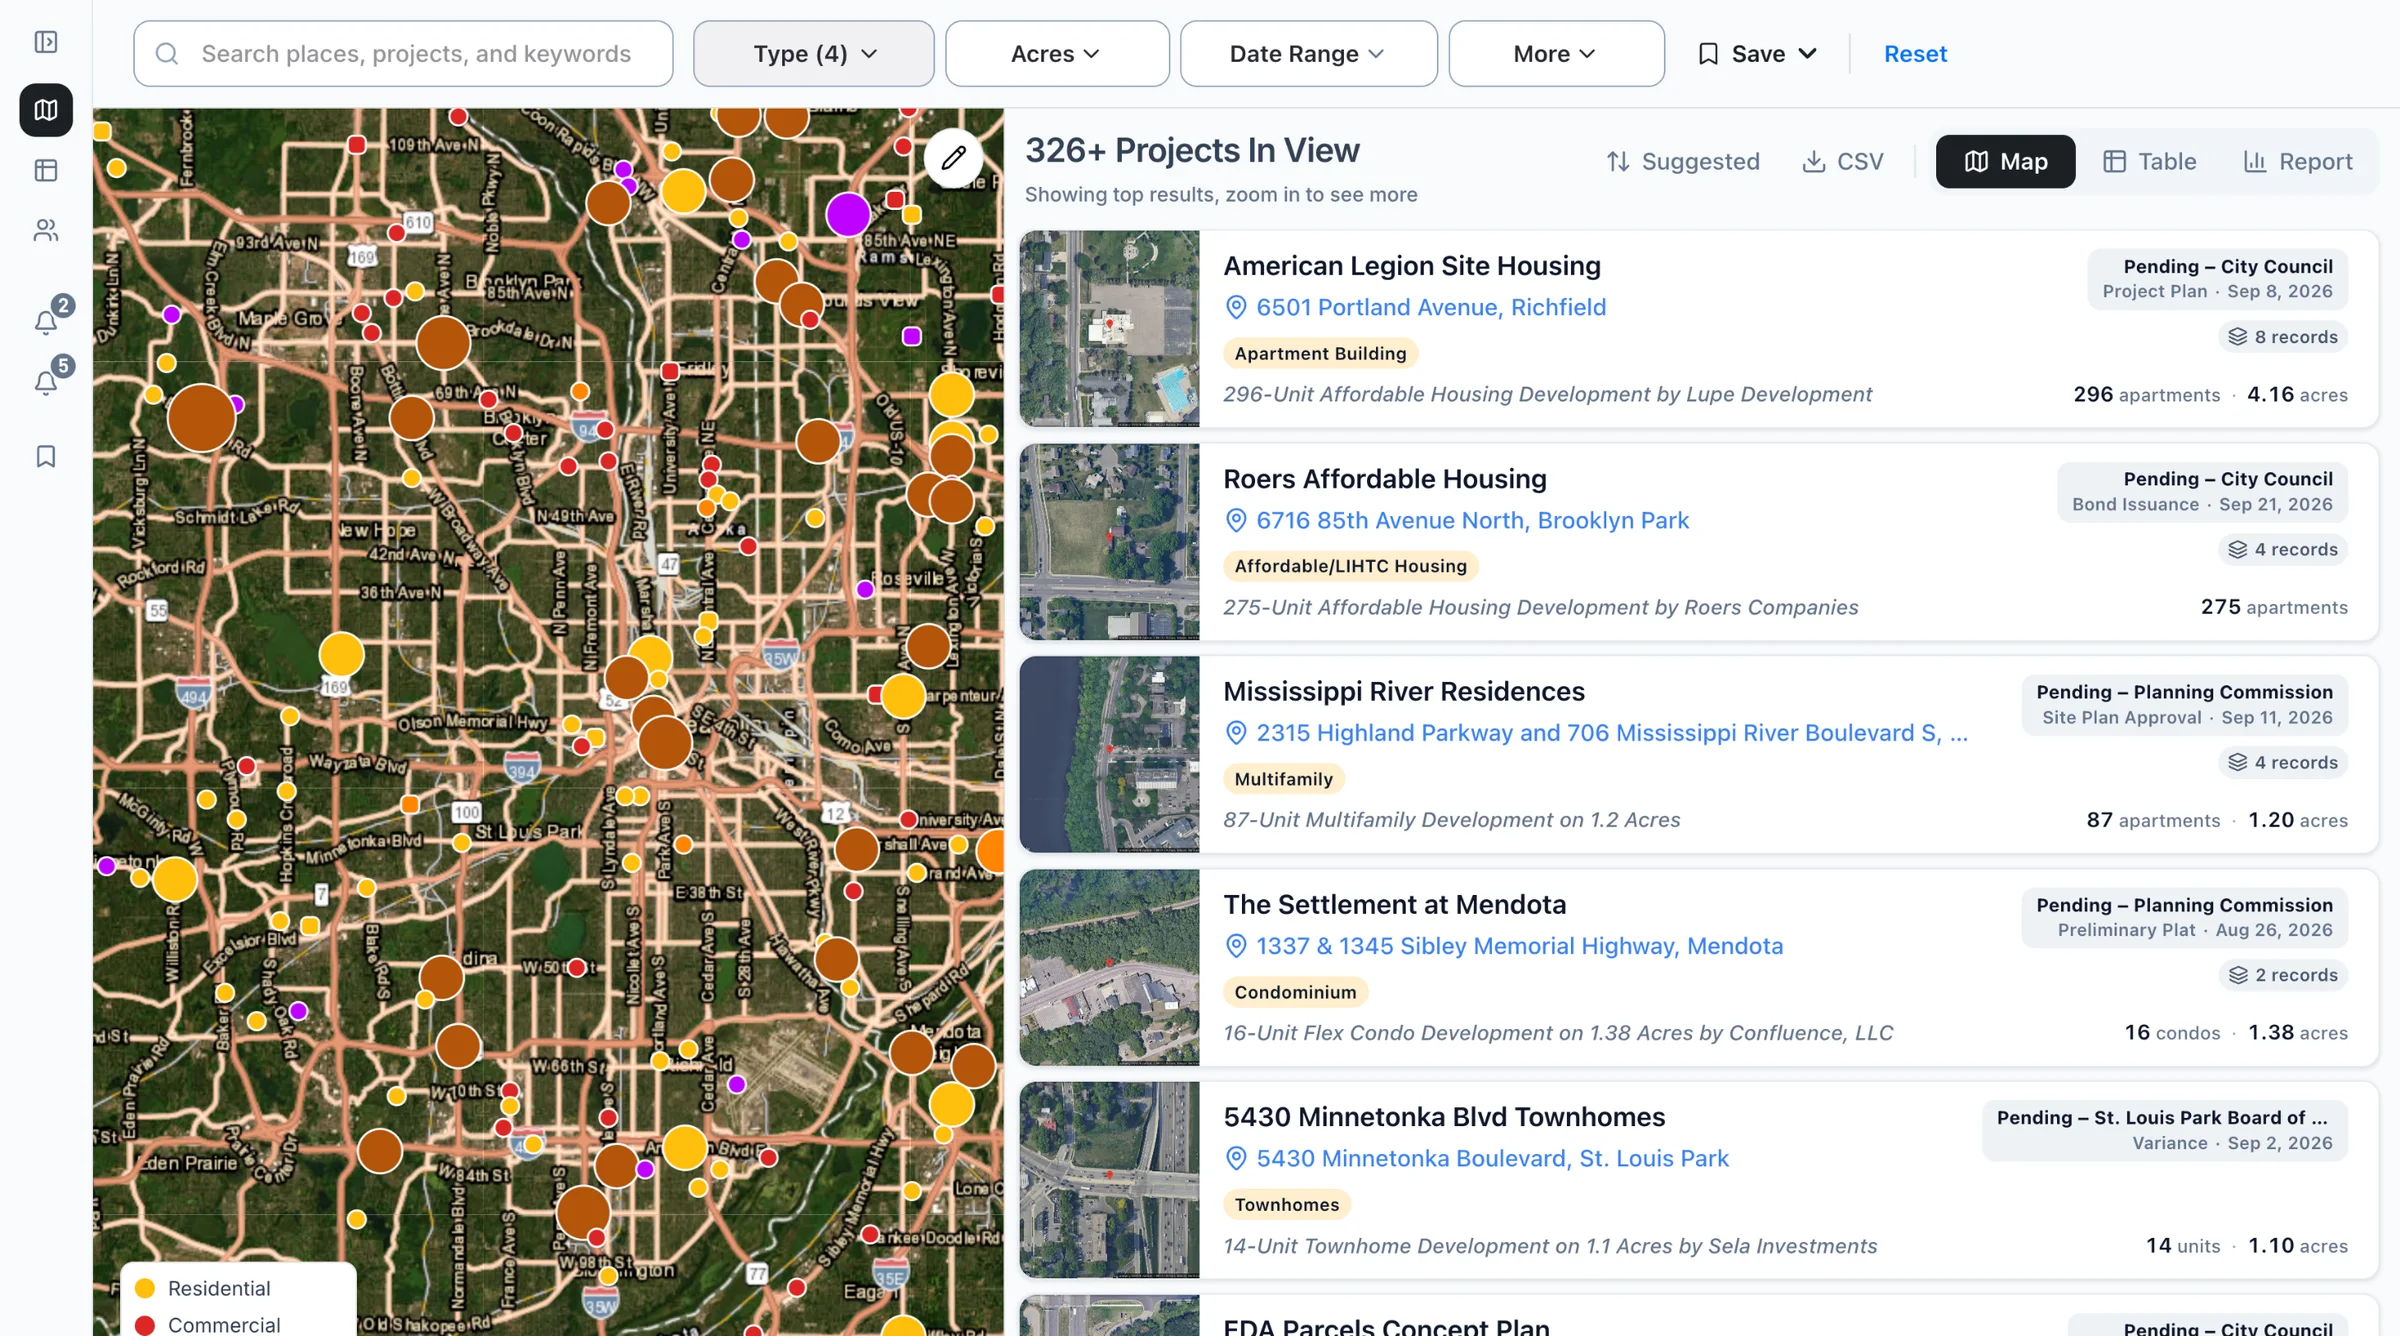Screen dimensions: 2400x1336
Task: Collapse the sidebar panel icon
Action: [46, 42]
